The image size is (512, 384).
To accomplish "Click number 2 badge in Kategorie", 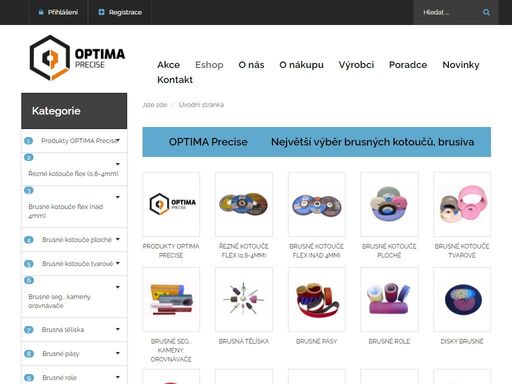I will click(x=29, y=157).
